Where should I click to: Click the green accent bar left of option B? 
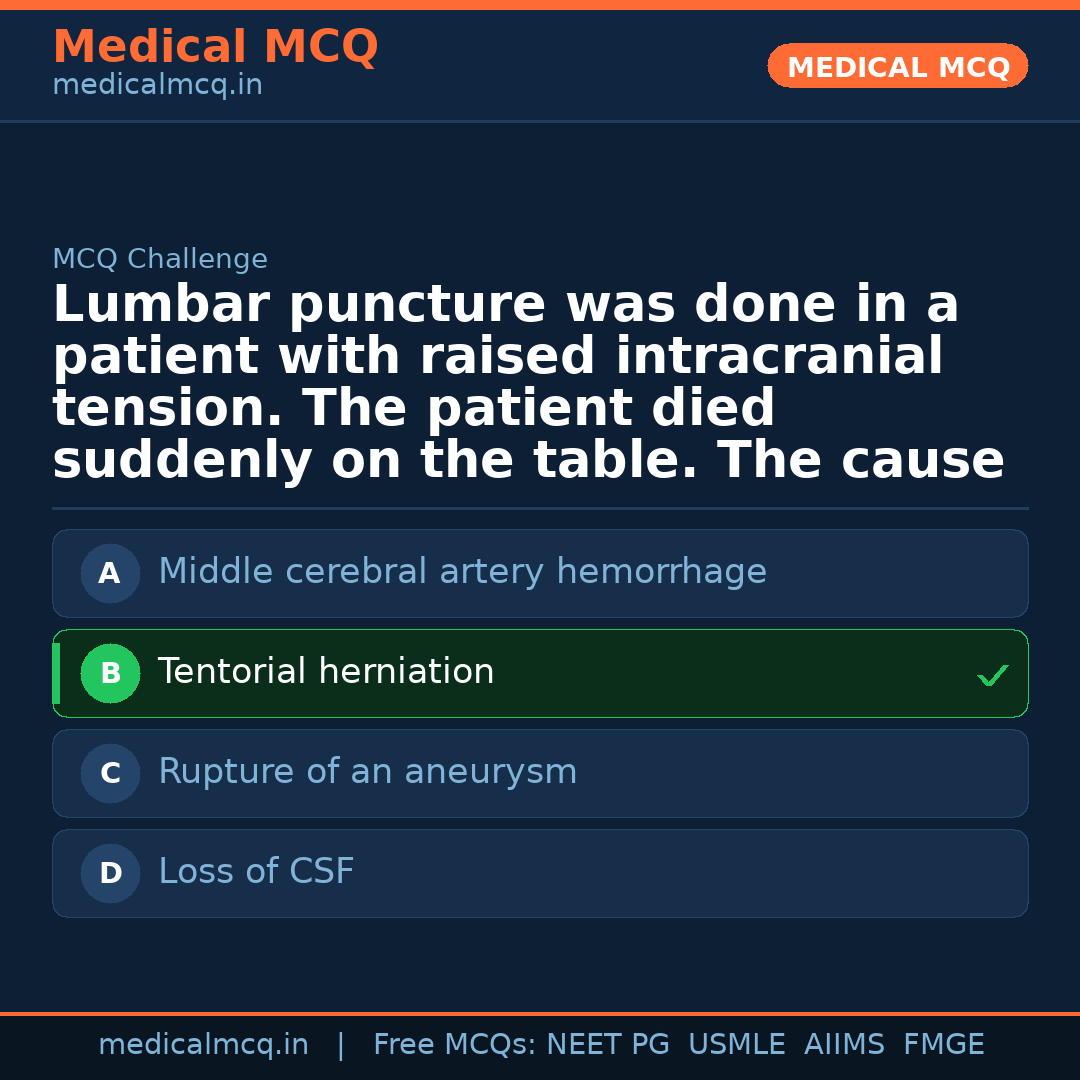tap(56, 673)
